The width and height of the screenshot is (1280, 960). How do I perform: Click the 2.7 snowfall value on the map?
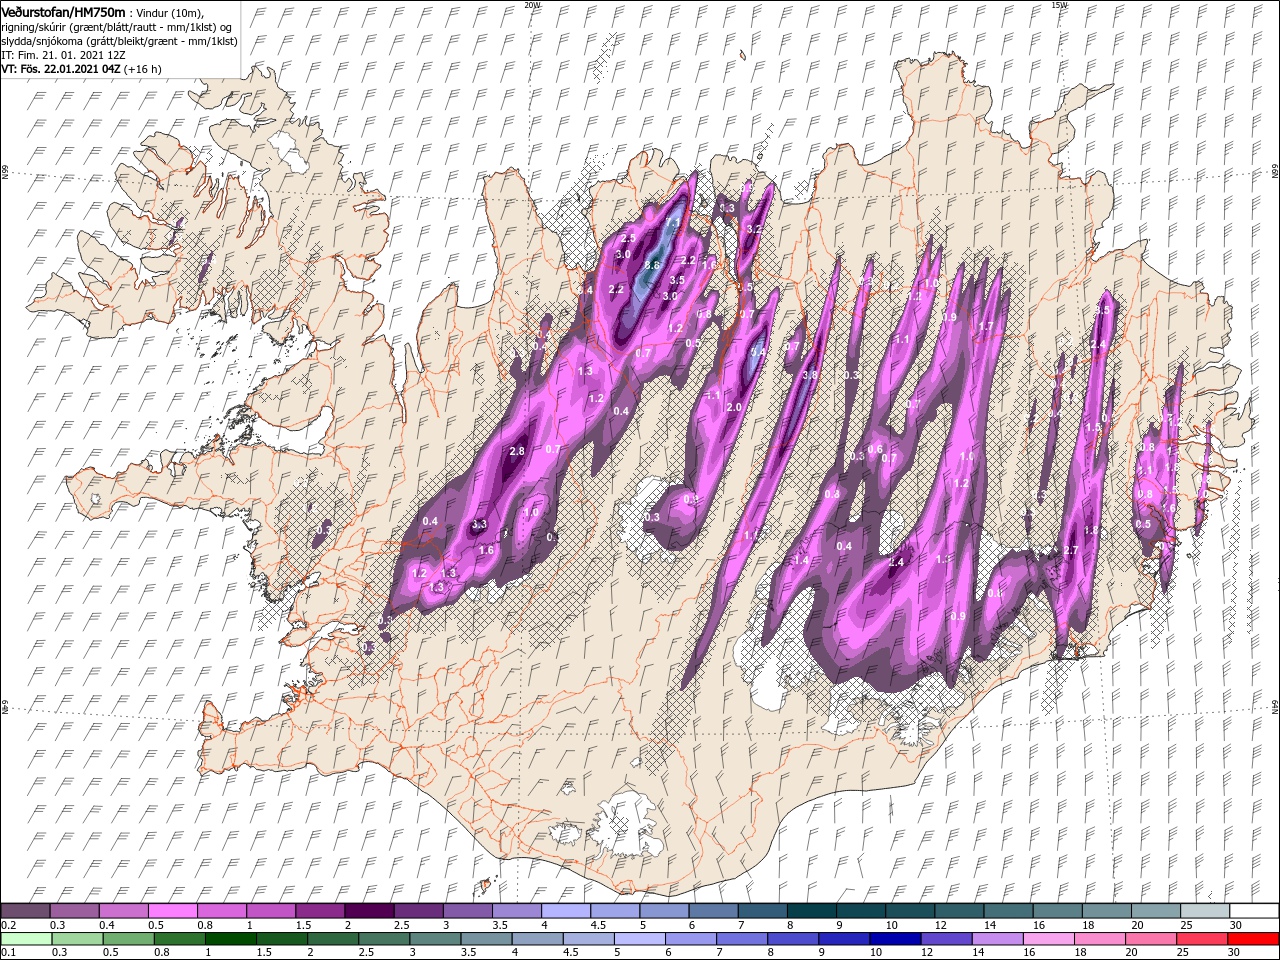pyautogui.click(x=1071, y=551)
